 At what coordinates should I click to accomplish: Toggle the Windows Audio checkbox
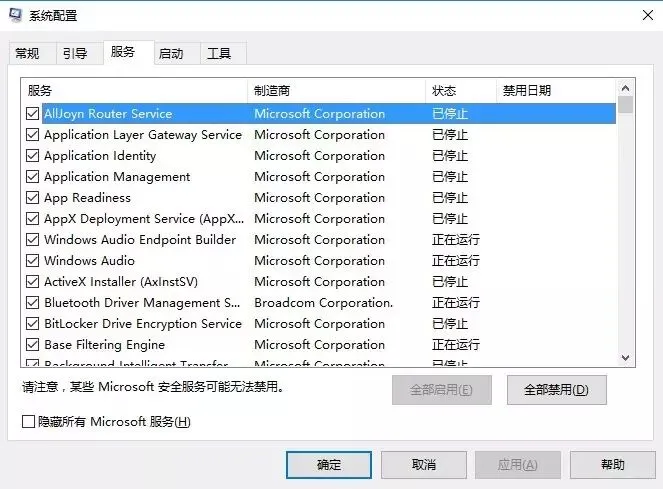coord(33,261)
